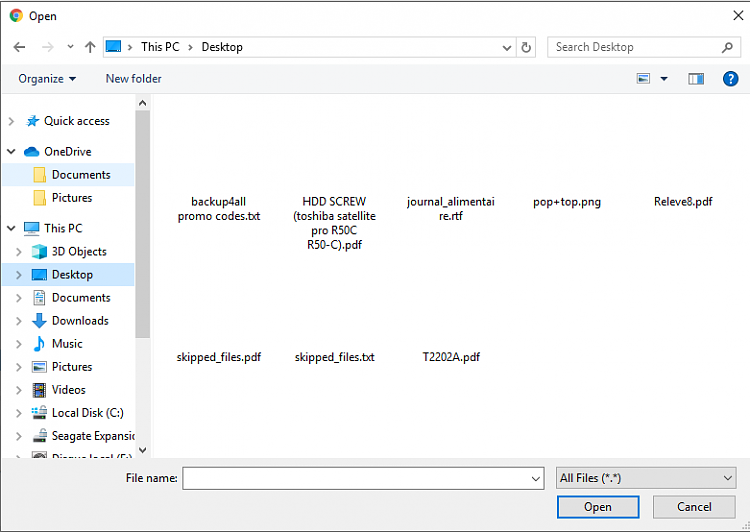750x532 pixels.
Task: Click the Music note icon
Action: tap(39, 344)
